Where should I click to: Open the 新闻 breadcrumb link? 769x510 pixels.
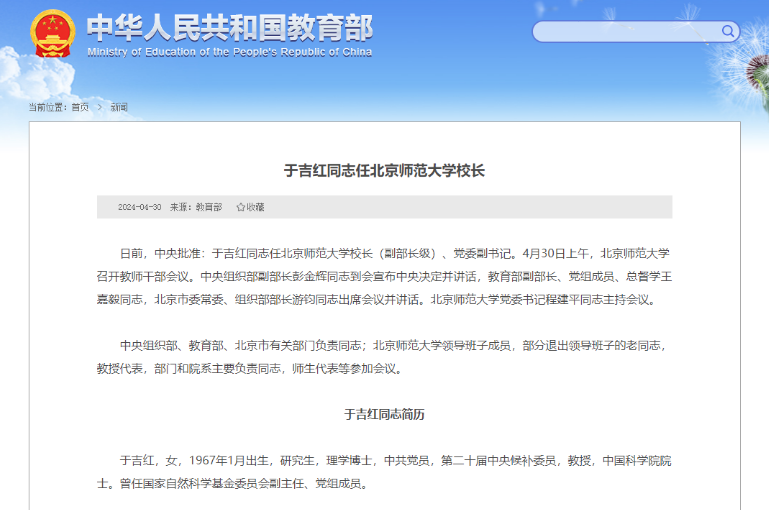[x=118, y=106]
